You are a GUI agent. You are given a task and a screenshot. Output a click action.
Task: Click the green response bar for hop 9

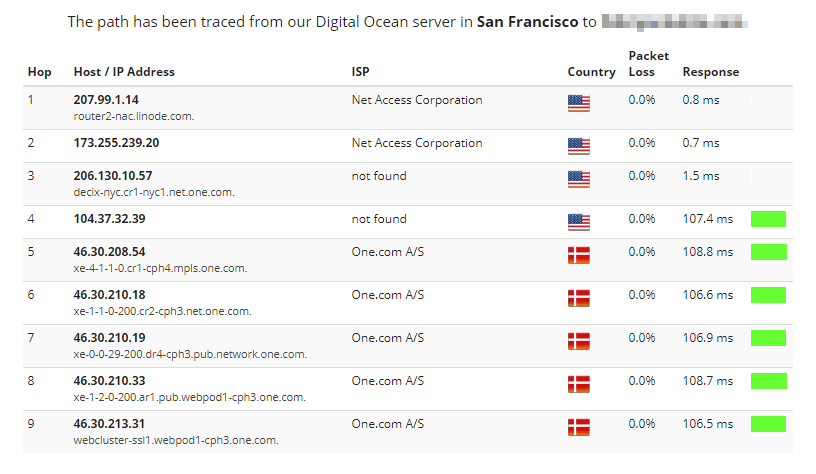click(x=768, y=424)
